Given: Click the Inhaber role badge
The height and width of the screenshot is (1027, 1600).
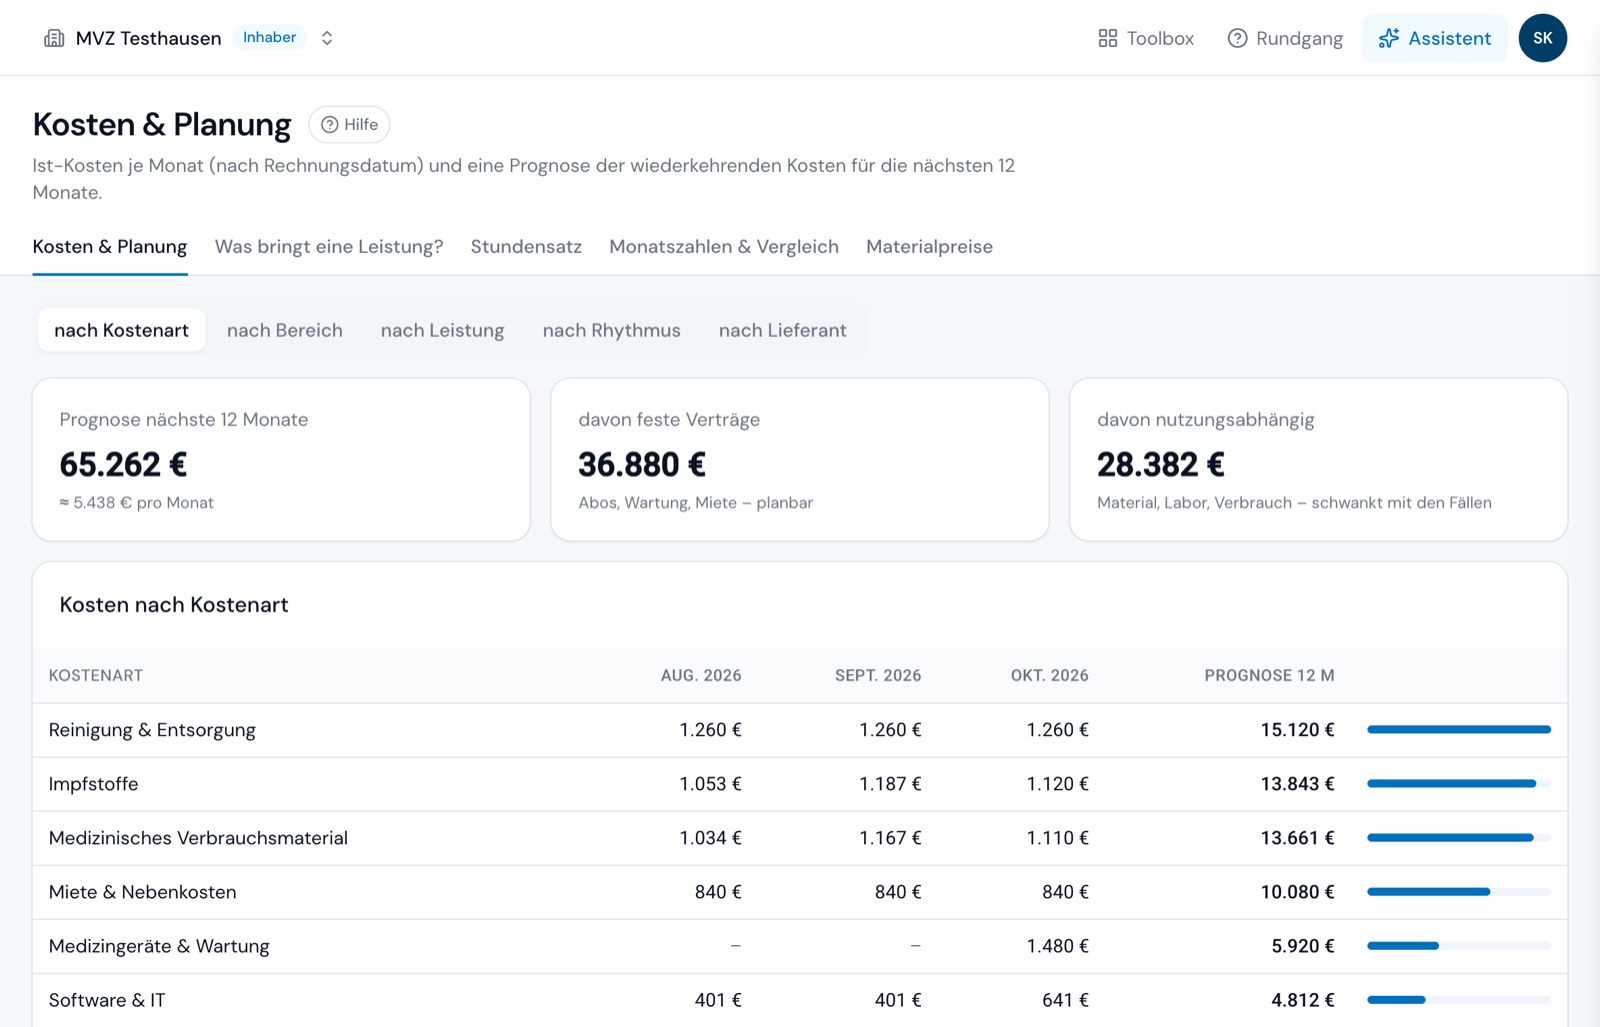Looking at the screenshot, I should coord(269,38).
